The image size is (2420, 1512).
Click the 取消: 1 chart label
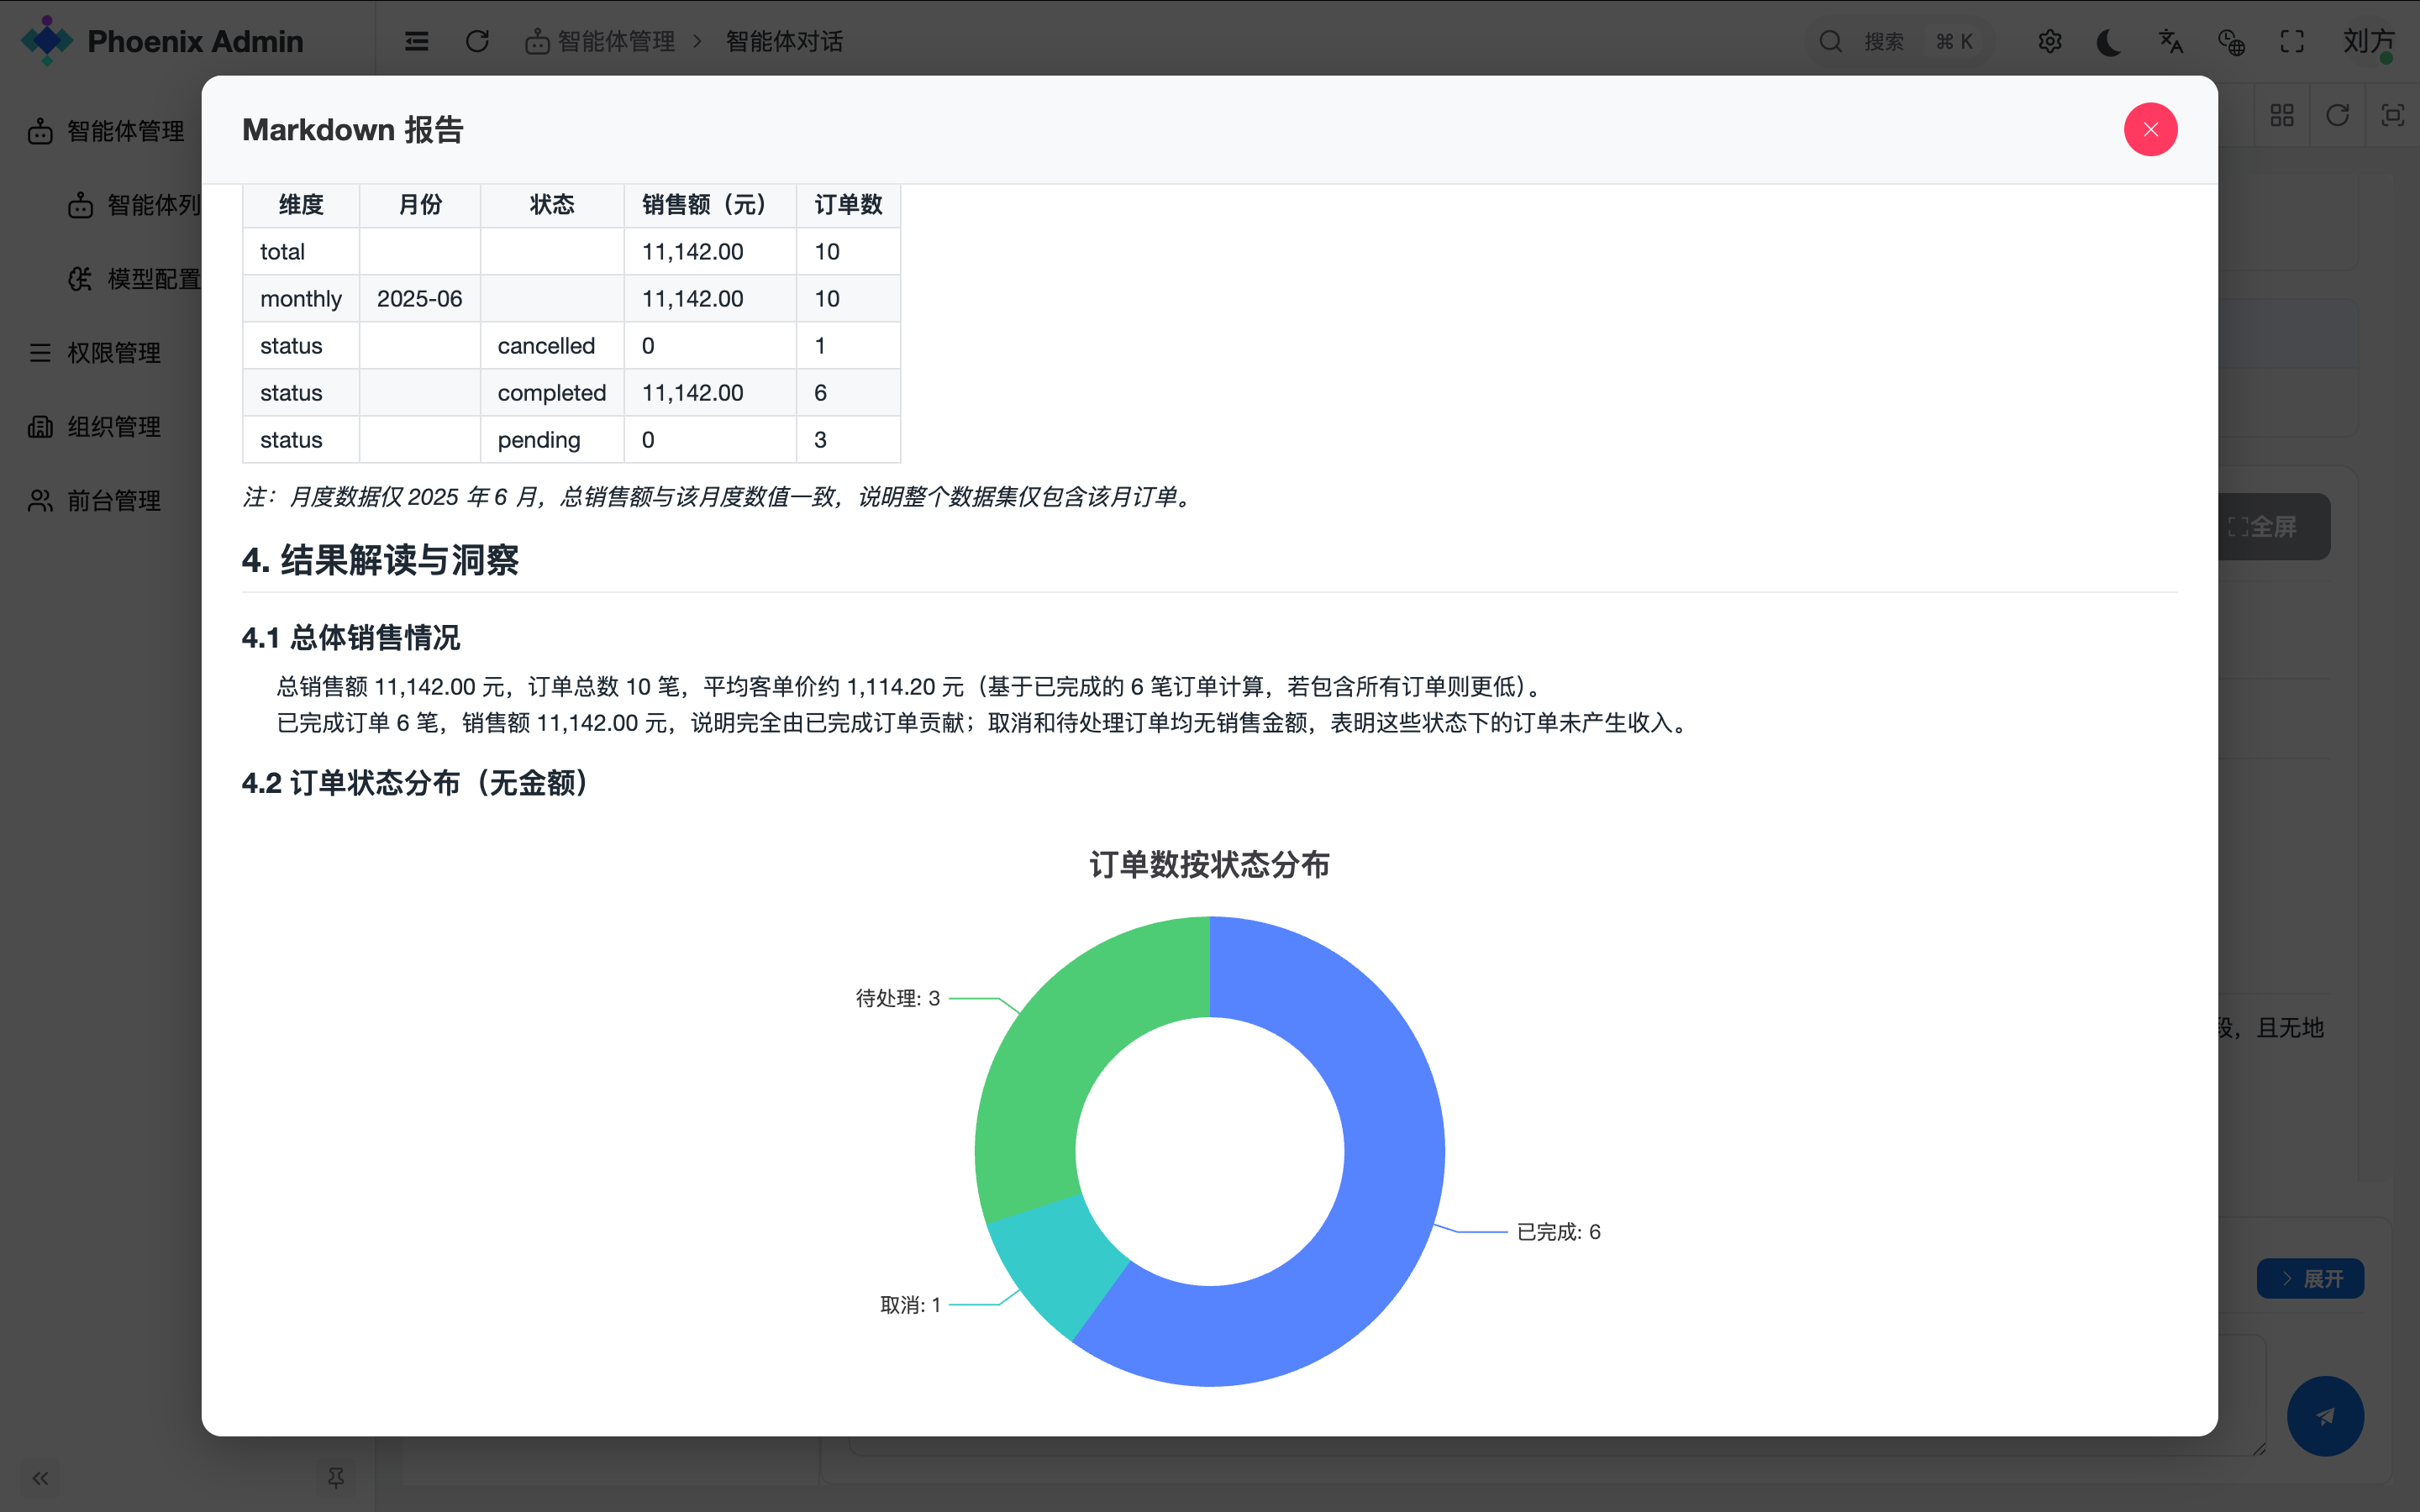point(910,1305)
